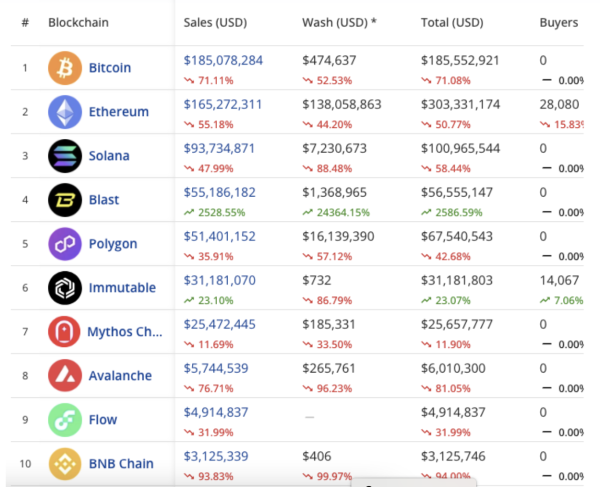Image resolution: width=600 pixels, height=487 pixels.
Task: Click Immutable sales value $31,181,070
Action: 220,280
